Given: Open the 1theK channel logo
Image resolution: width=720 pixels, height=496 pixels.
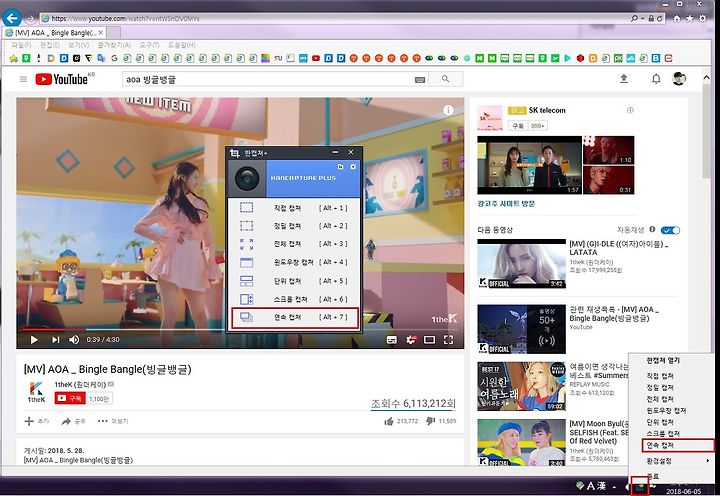Looking at the screenshot, I should [36, 392].
